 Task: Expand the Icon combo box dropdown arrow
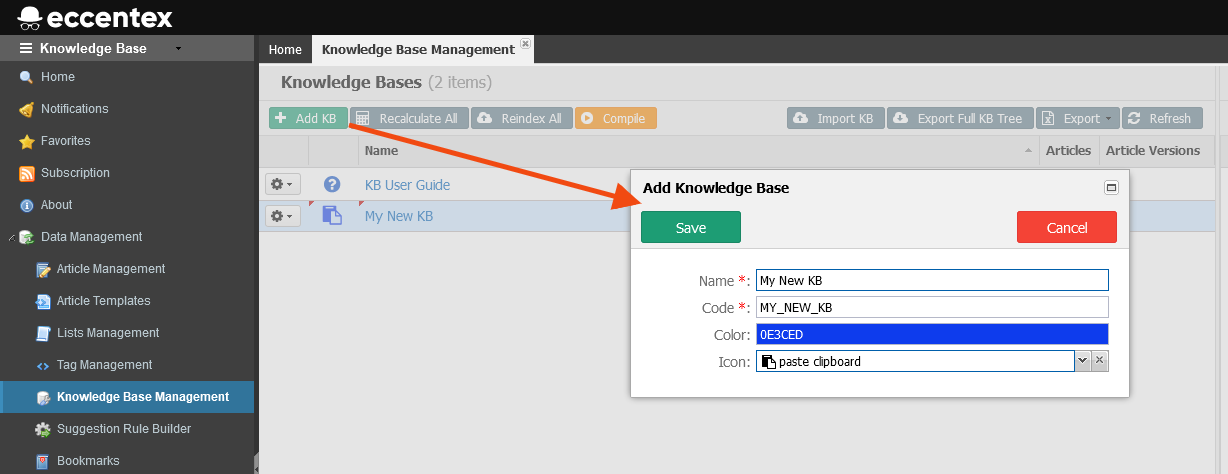[1082, 361]
